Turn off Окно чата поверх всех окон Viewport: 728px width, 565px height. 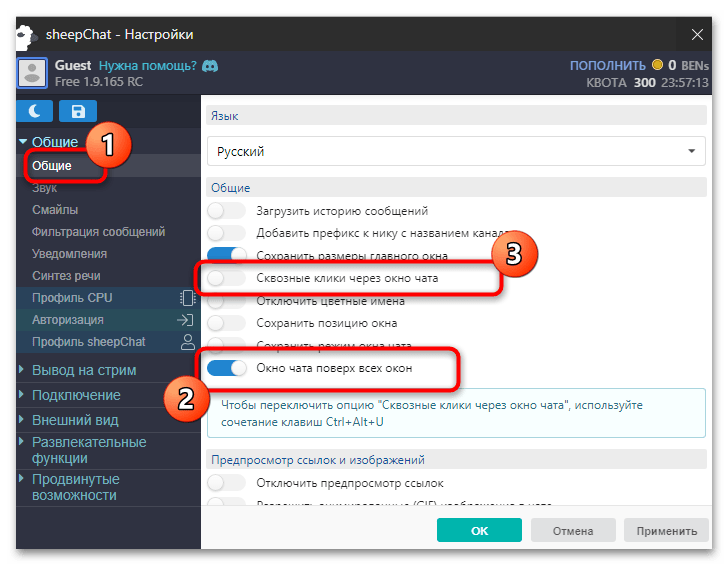click(x=227, y=368)
